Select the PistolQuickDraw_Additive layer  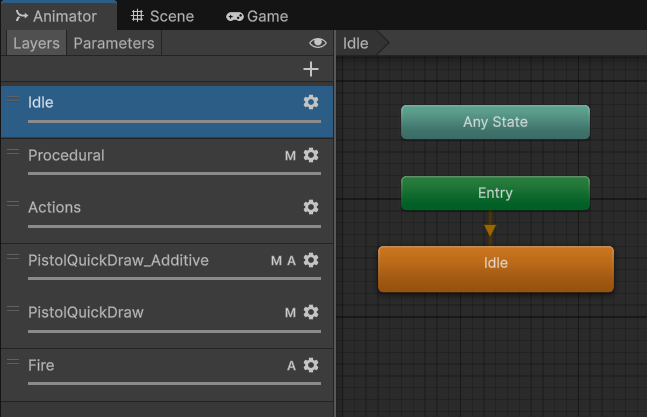[x=167, y=269]
